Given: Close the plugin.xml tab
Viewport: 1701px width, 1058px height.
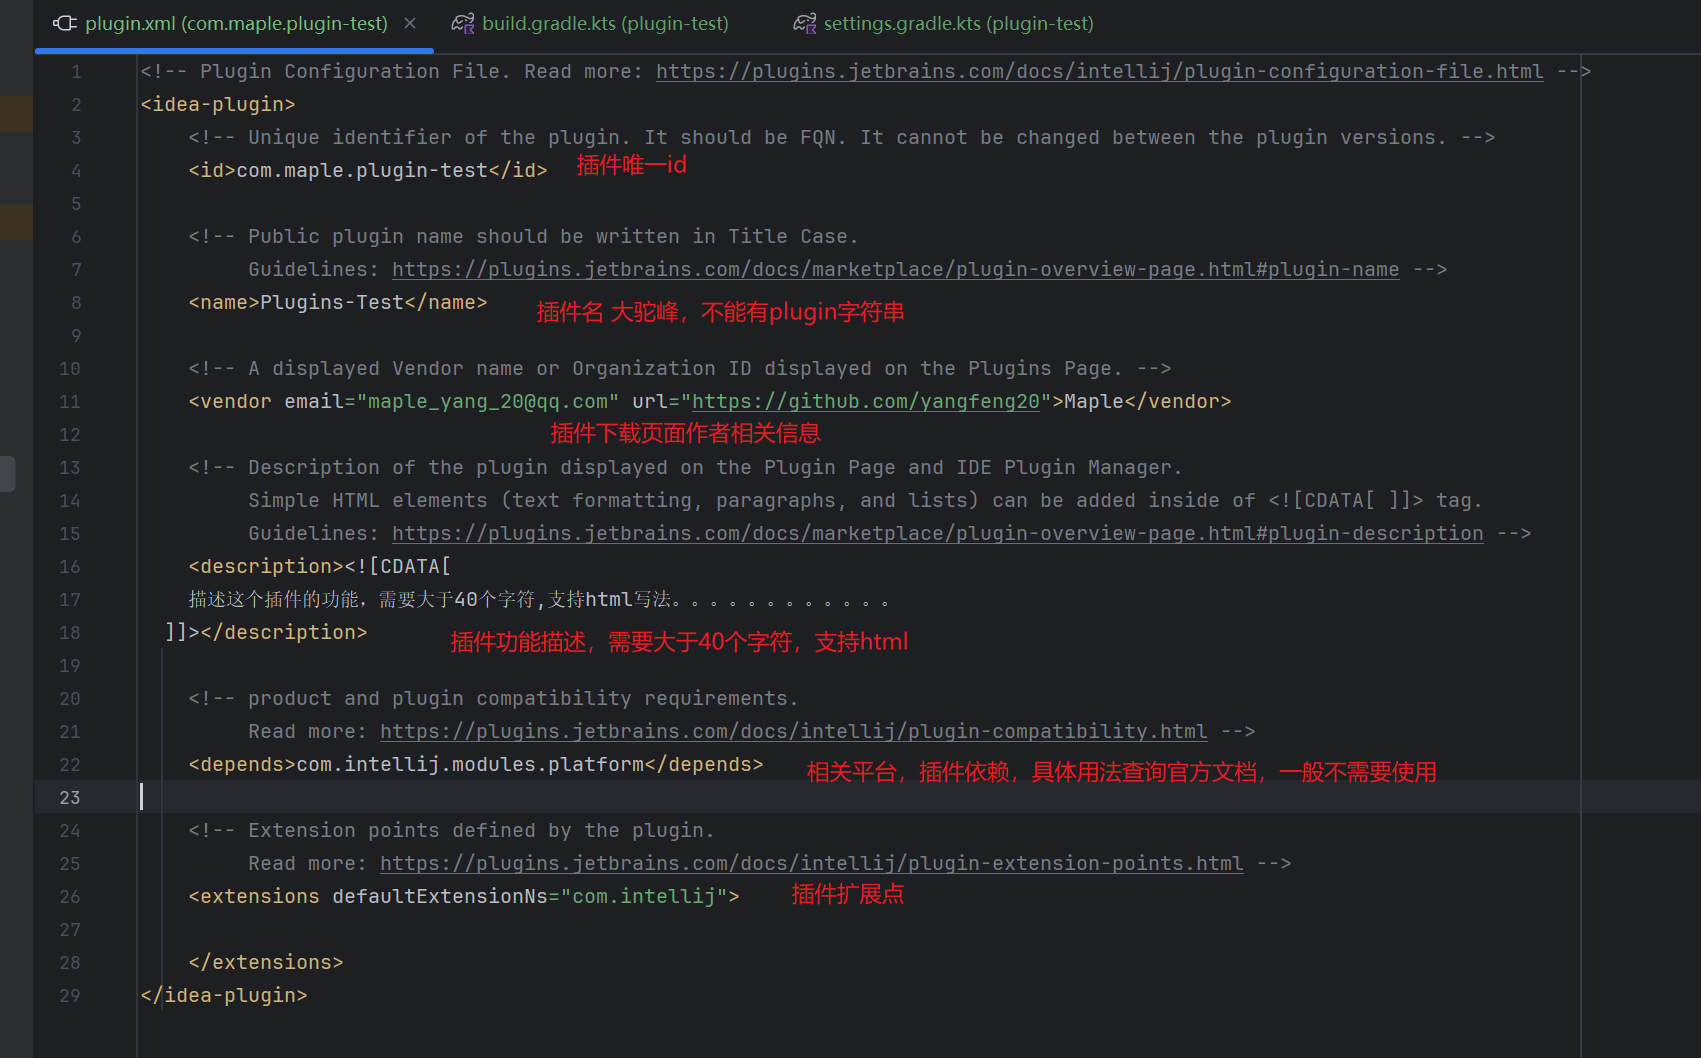Looking at the screenshot, I should (x=409, y=22).
